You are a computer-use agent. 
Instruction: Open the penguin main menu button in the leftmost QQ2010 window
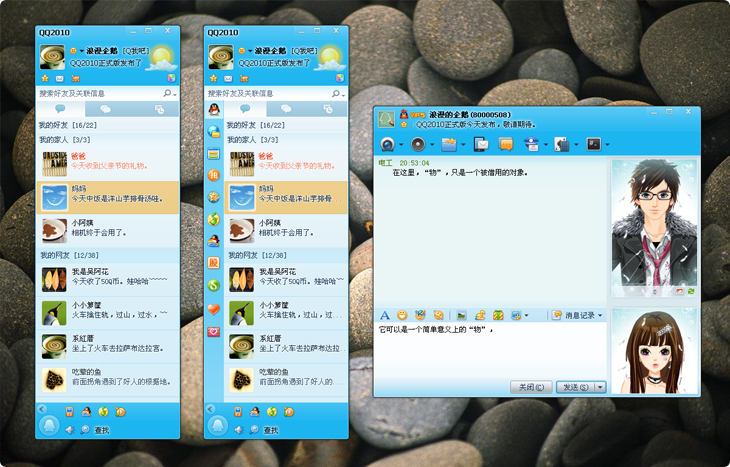pyautogui.click(x=49, y=426)
